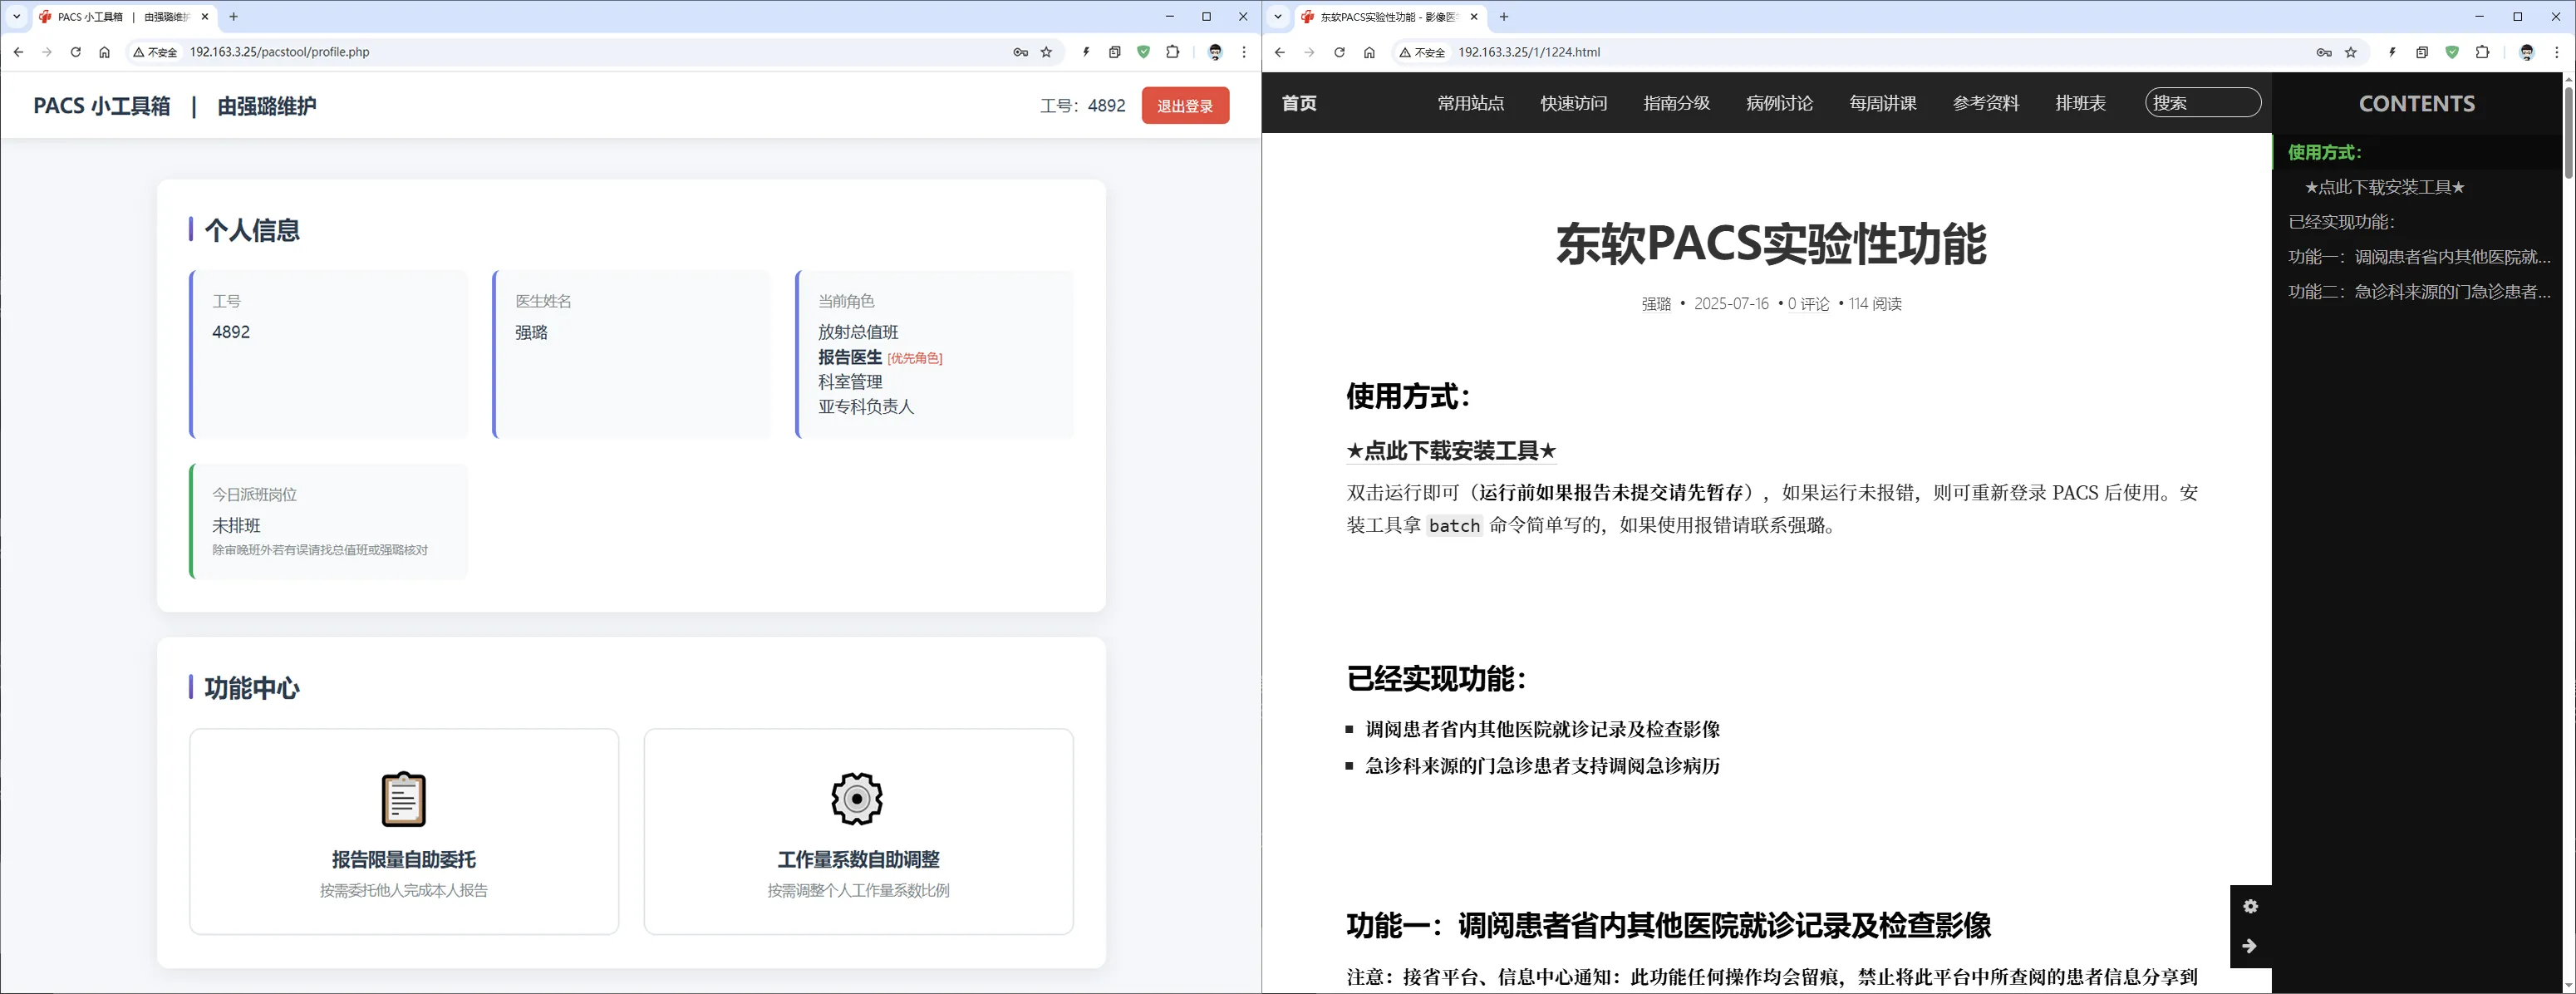Click ★点此下载安装工具★ download link in article

pyautogui.click(x=1451, y=451)
